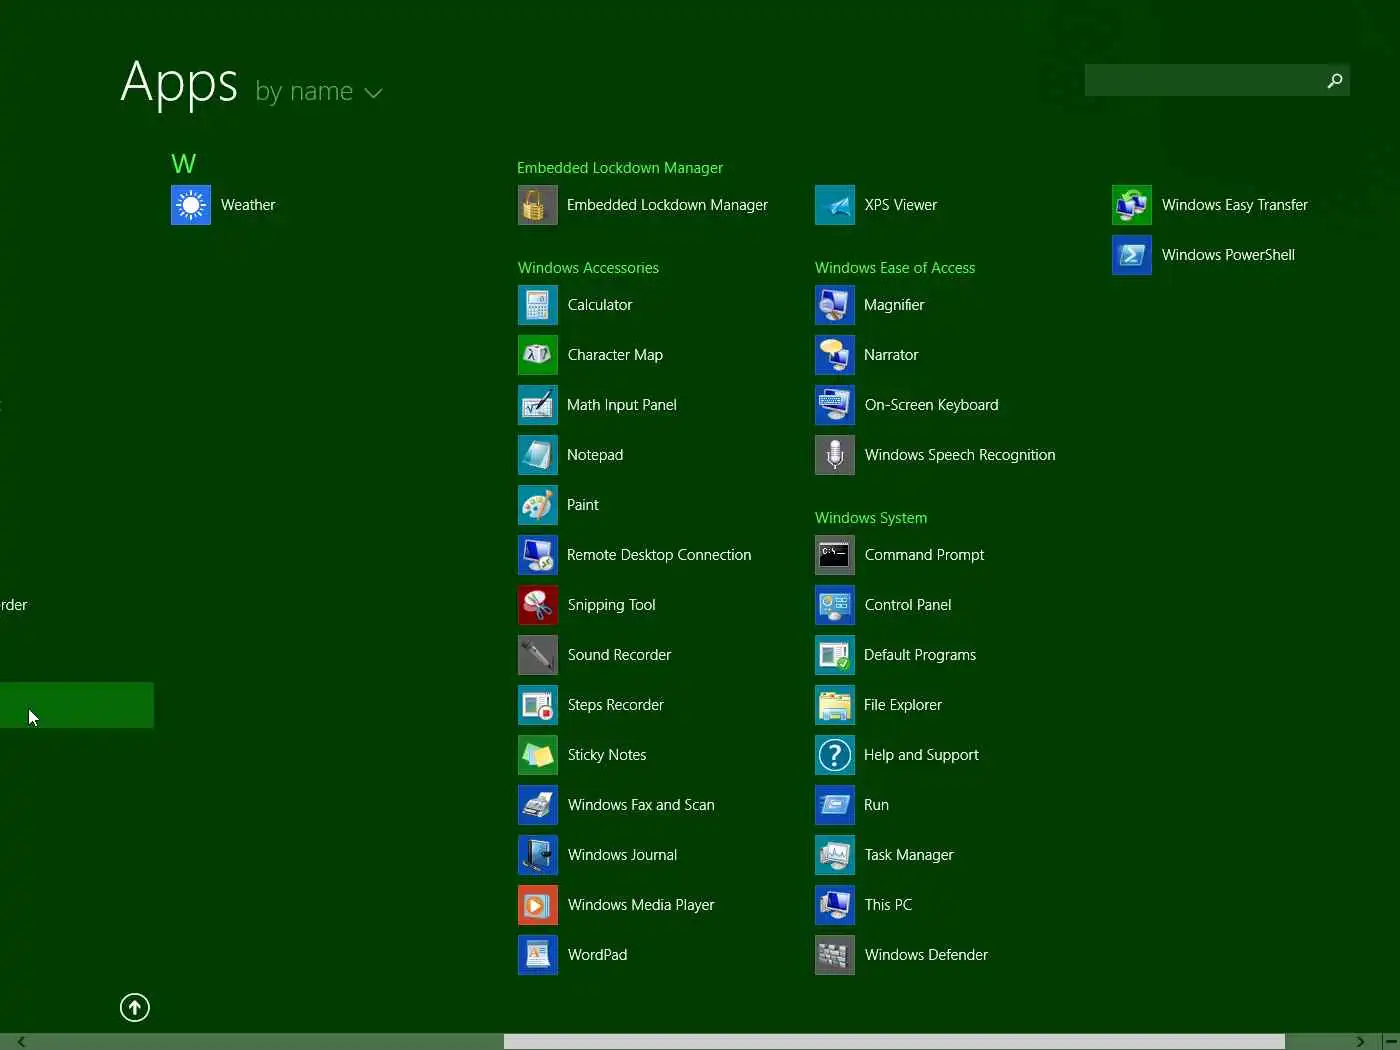Launch the Paint palette icon
Screen dimensions: 1400x1050
(x=537, y=505)
